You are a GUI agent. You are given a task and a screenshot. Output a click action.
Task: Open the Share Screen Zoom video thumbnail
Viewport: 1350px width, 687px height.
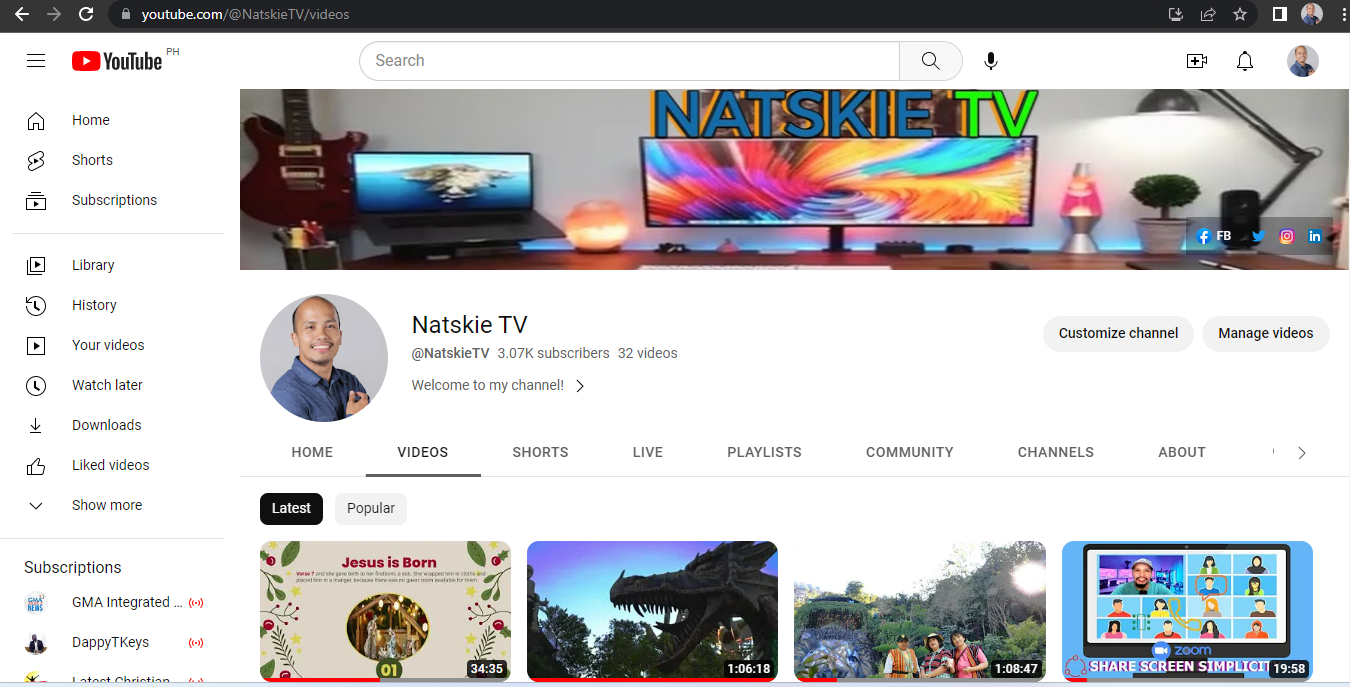coord(1187,611)
